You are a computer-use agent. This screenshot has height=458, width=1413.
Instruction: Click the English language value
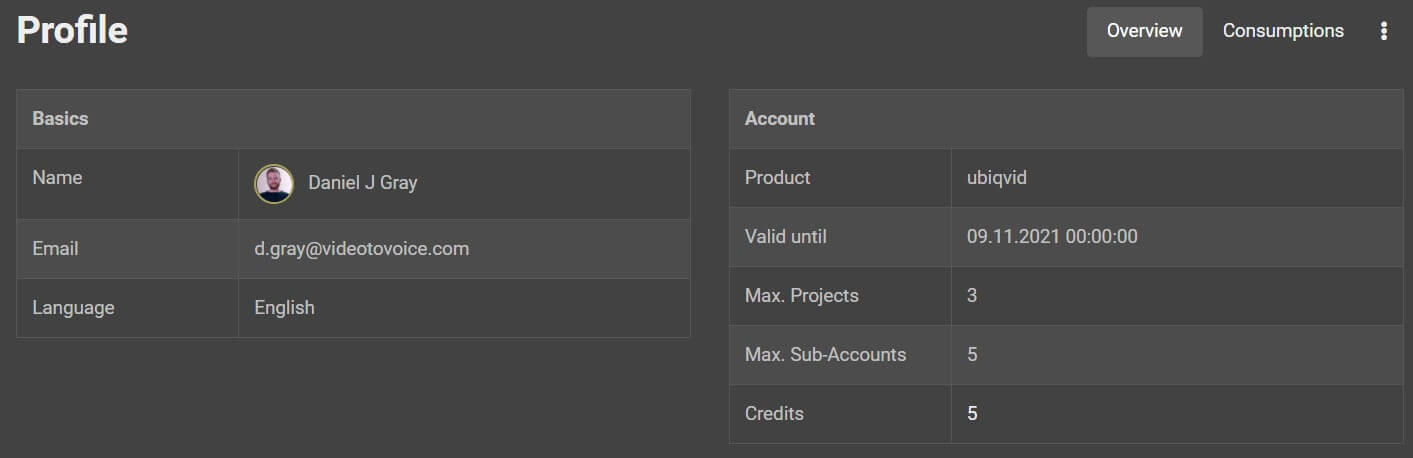coord(284,308)
